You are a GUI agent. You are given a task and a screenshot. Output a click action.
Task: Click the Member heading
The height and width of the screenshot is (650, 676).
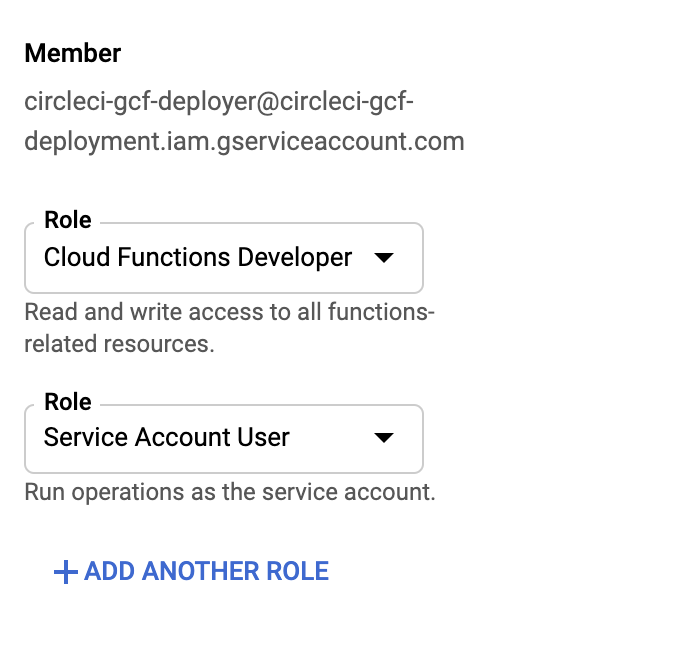click(72, 53)
